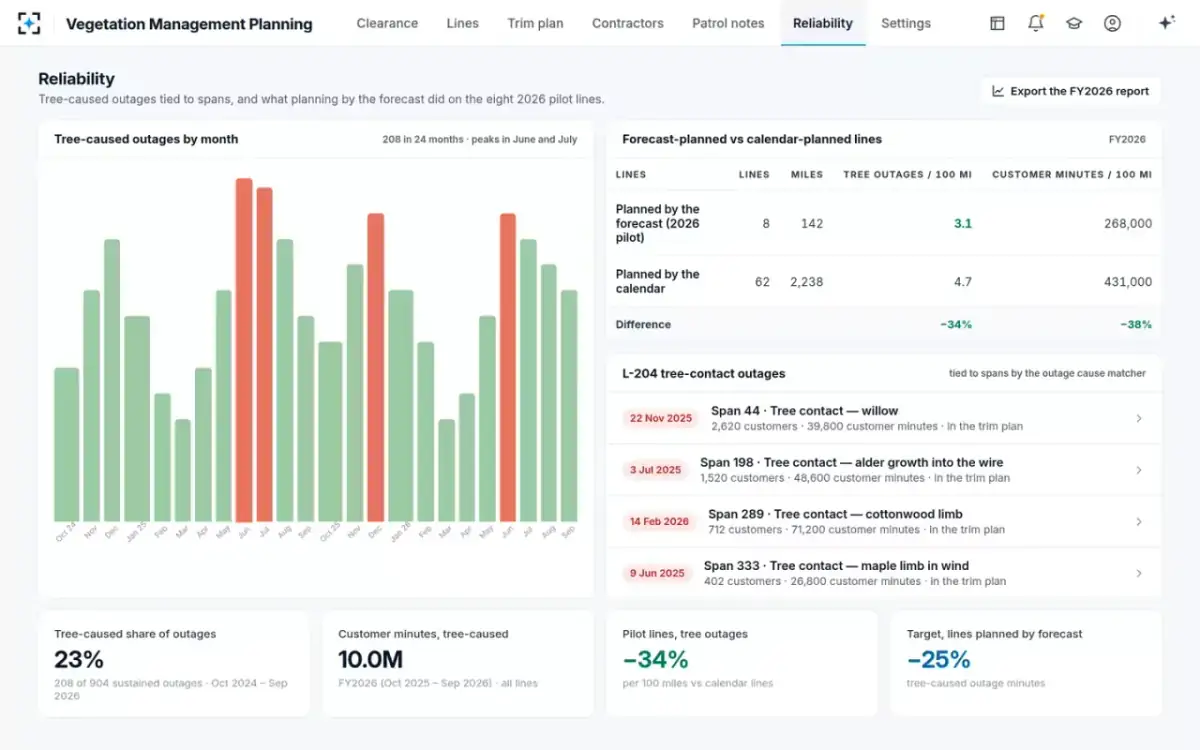Click the 23% tree-caused share figure
The image size is (1200, 750).
79,659
